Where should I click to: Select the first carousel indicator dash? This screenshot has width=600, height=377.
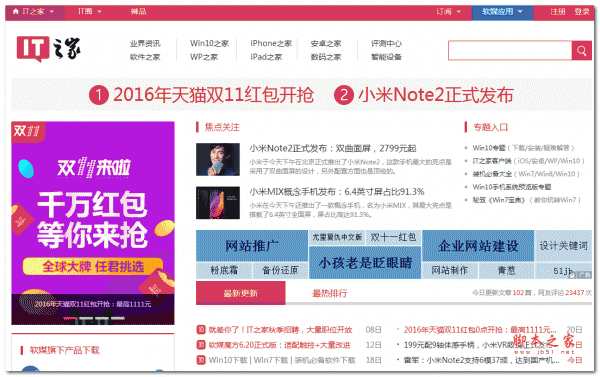click(70, 318)
